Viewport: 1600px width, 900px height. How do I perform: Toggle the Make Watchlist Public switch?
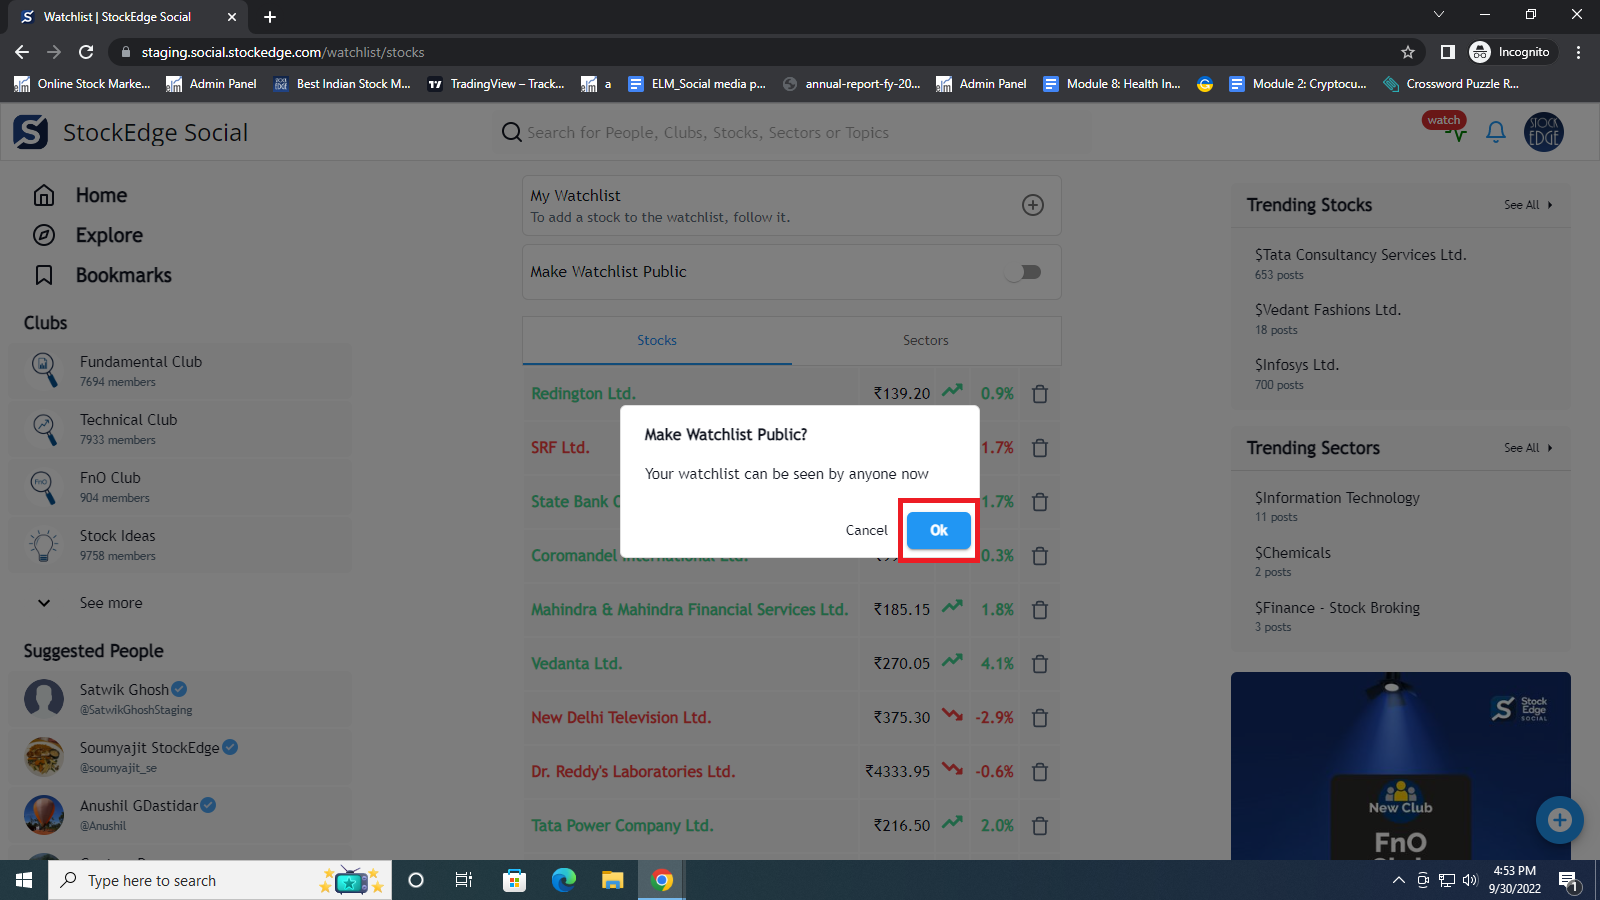coord(1024,272)
